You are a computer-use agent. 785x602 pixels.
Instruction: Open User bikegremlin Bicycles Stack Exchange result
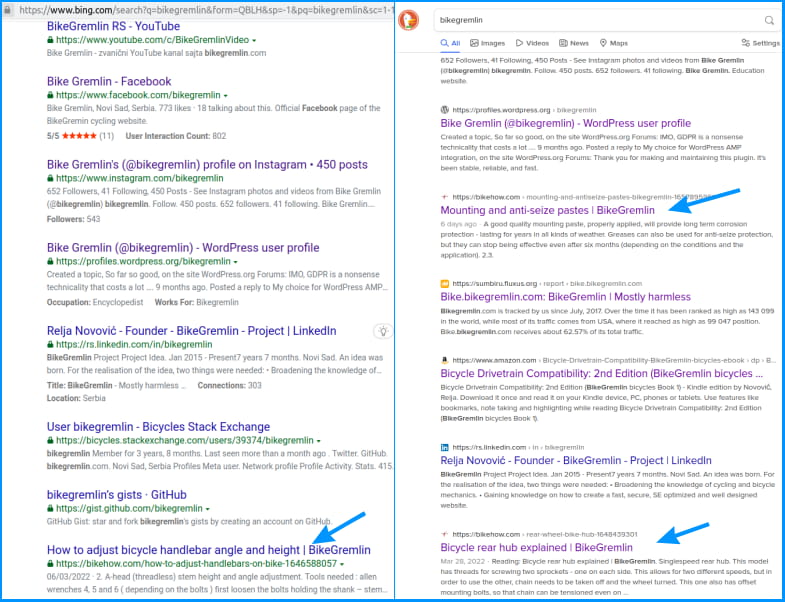(158, 427)
